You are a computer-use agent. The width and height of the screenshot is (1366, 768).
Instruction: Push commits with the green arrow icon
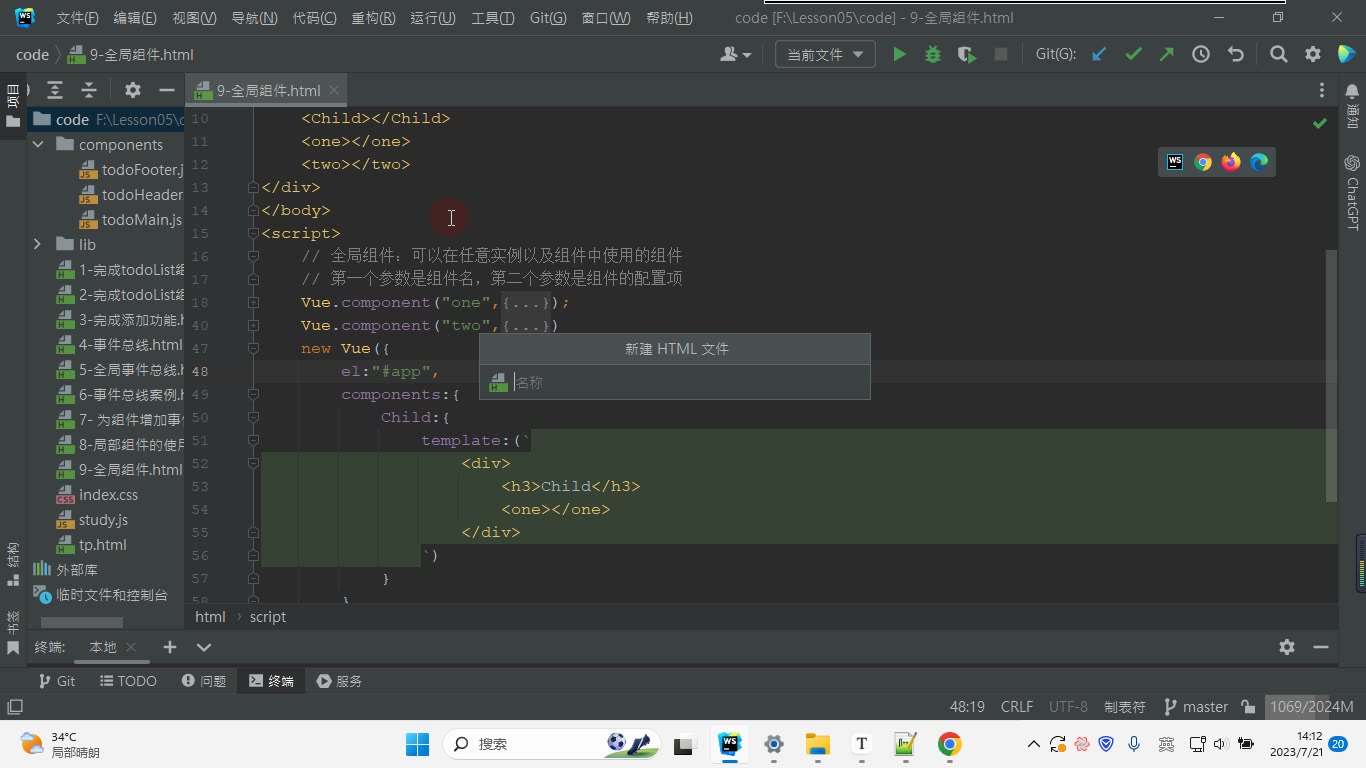pos(1167,55)
